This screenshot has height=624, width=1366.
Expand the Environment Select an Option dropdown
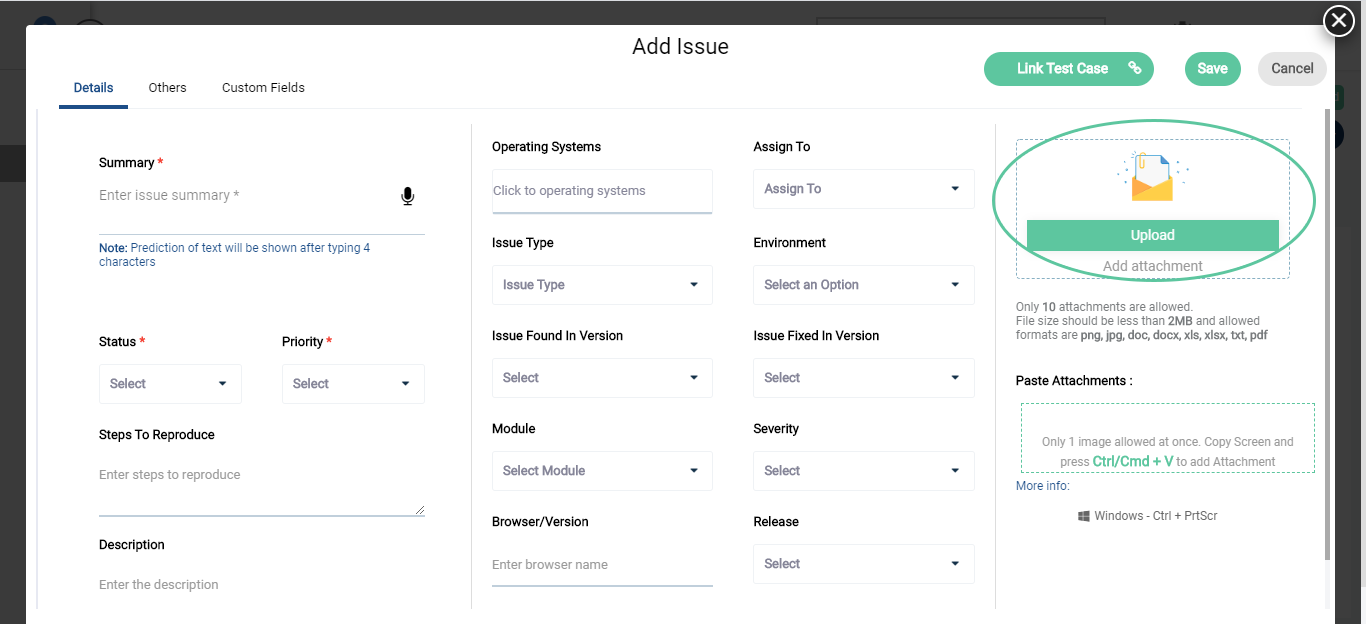click(x=864, y=285)
